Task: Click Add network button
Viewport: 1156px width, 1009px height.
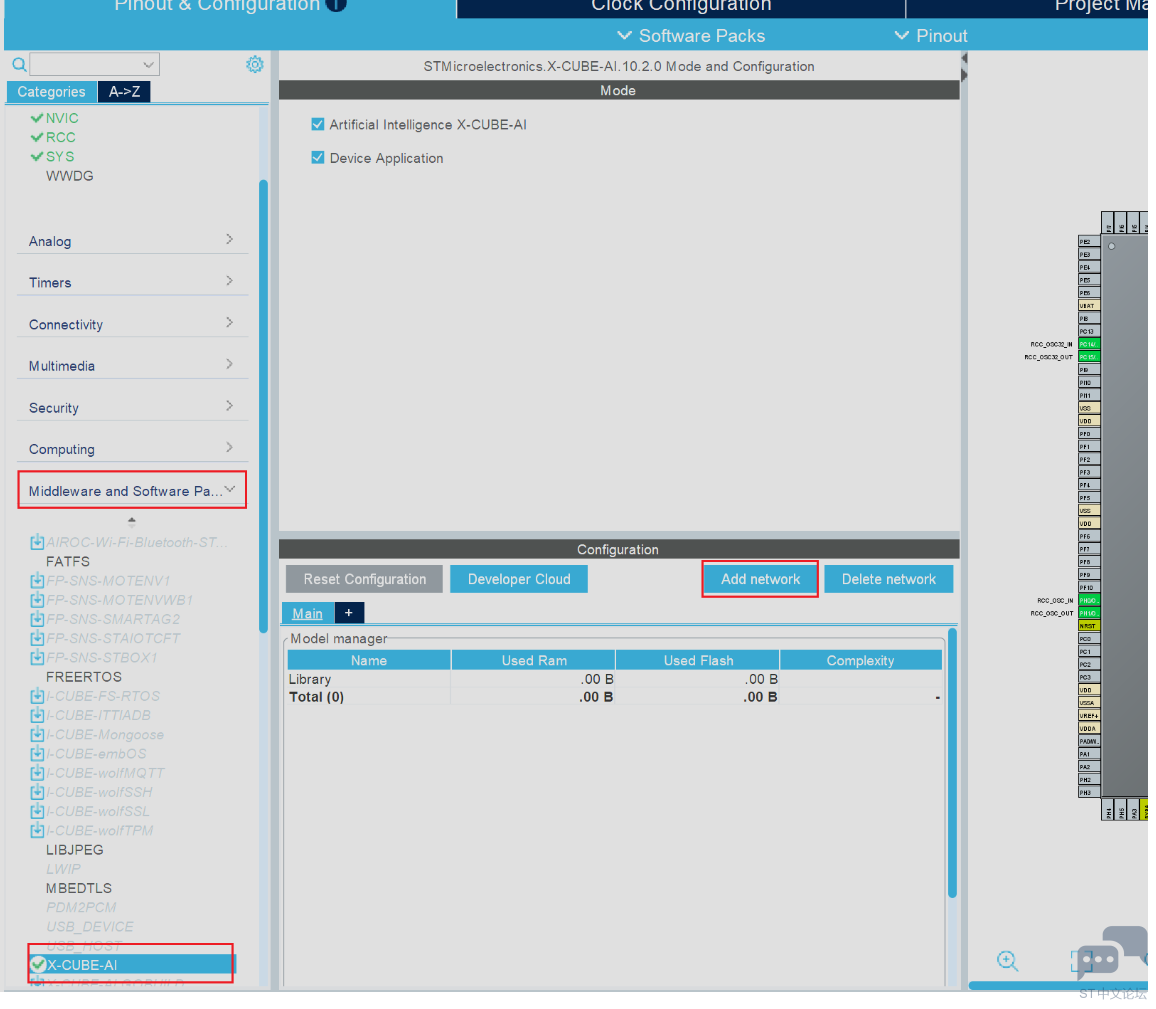Action: pyautogui.click(x=760, y=579)
